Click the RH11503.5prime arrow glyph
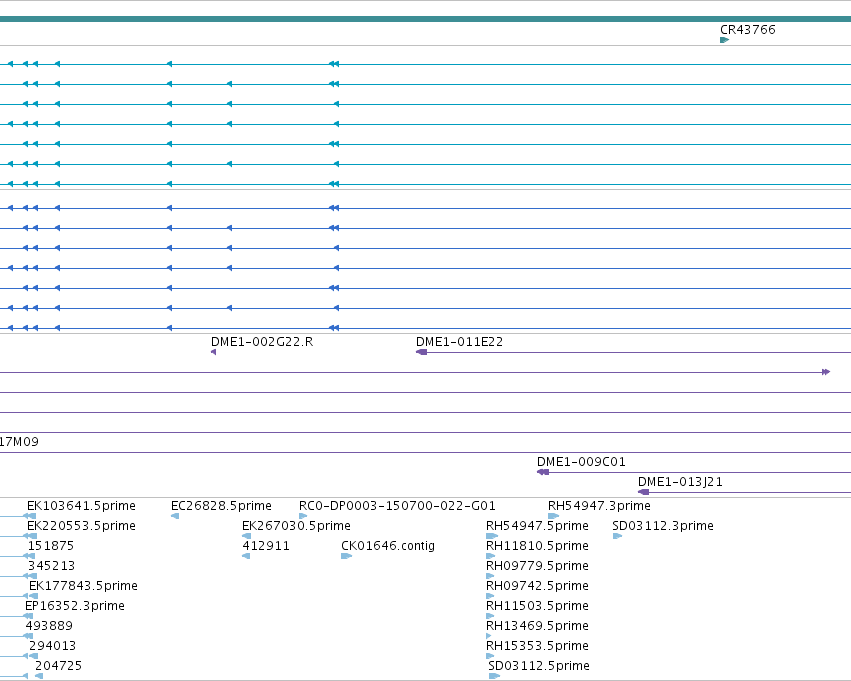851x681 pixels. [490, 616]
